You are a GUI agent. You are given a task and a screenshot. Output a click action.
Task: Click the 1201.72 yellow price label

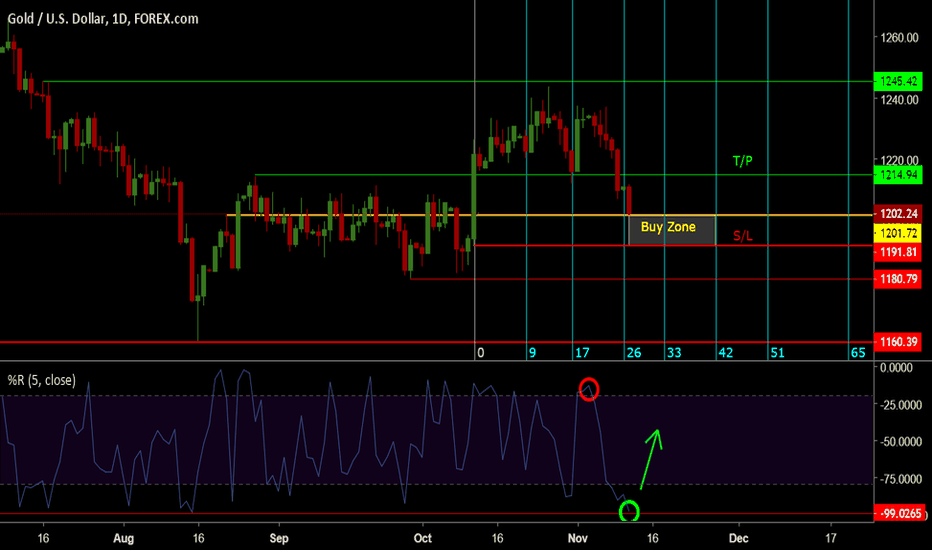898,233
